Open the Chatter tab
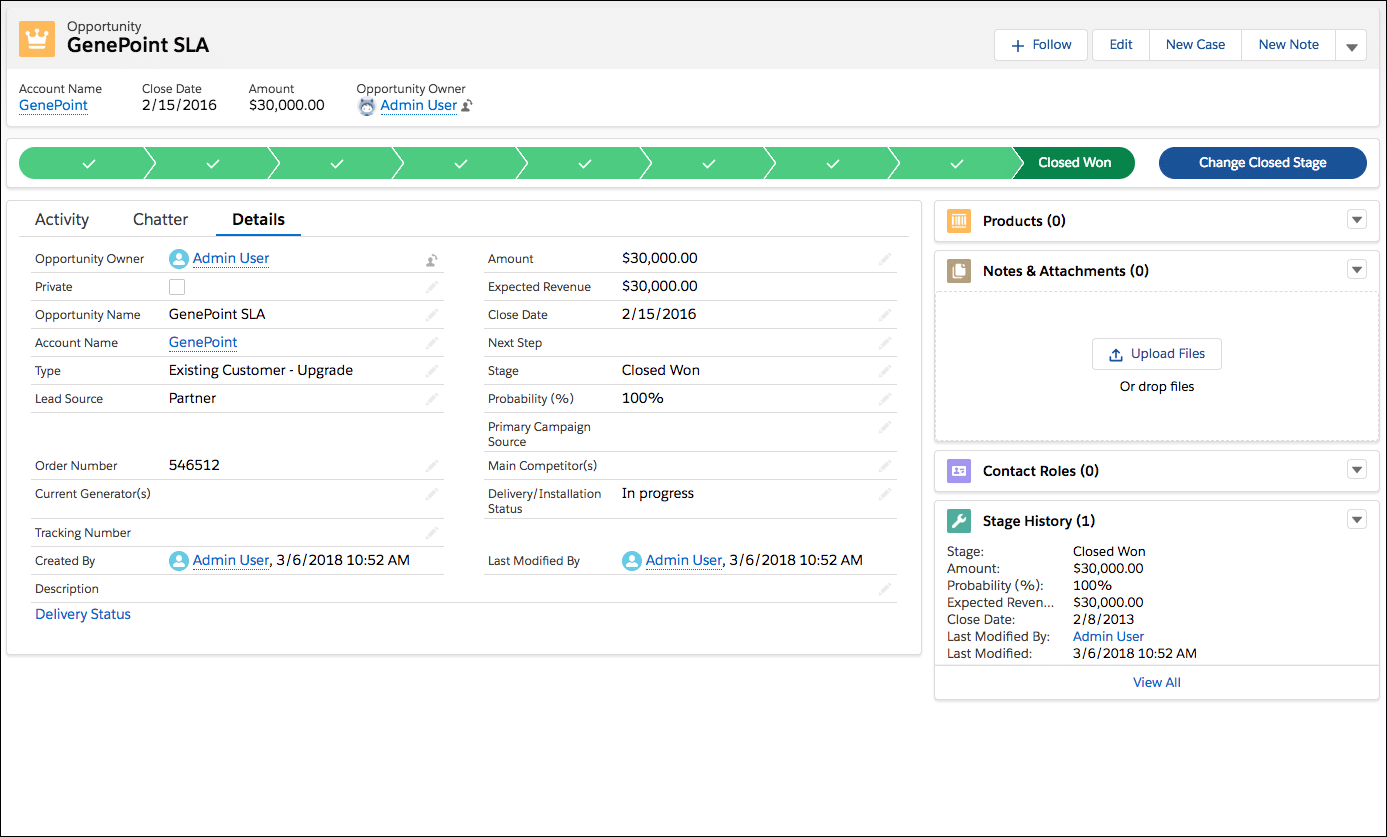Viewport: 1387px width, 837px height. (160, 220)
